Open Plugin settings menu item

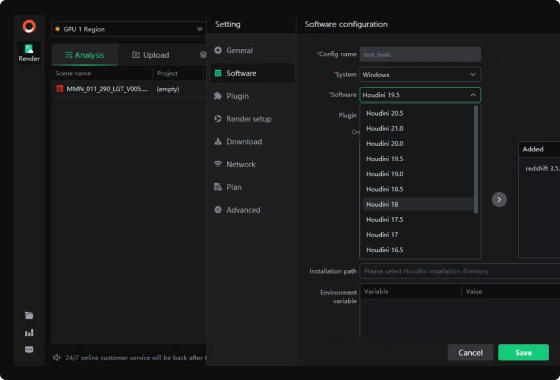click(252, 96)
